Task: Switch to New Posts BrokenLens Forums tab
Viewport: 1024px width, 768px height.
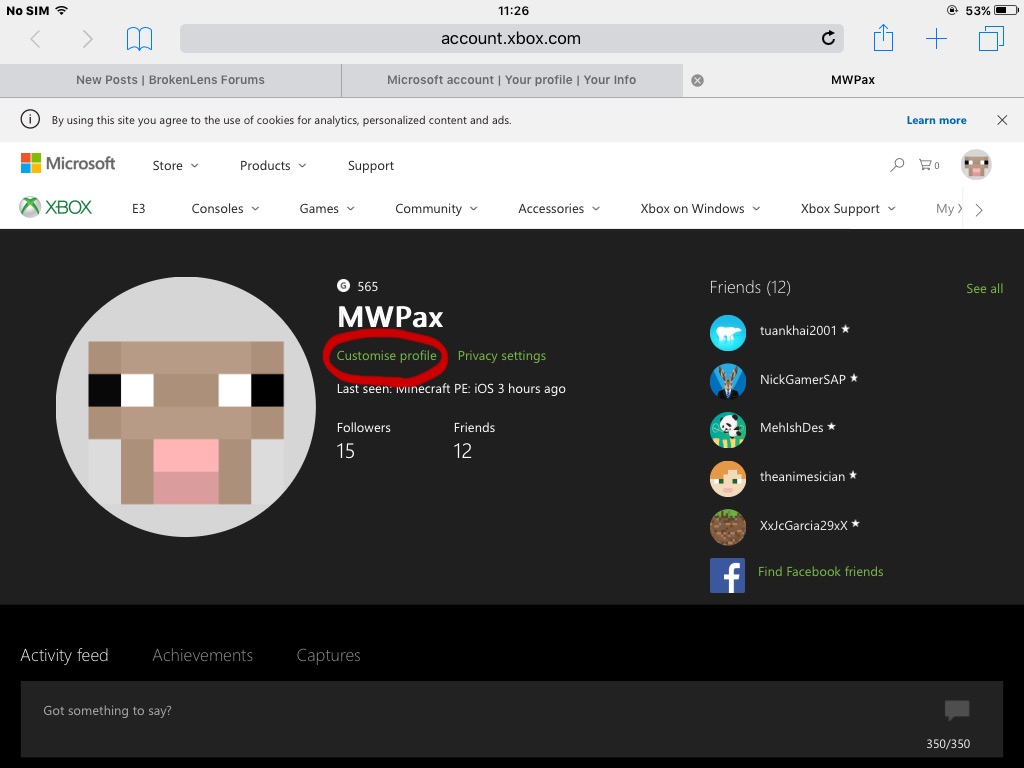Action: [x=170, y=80]
